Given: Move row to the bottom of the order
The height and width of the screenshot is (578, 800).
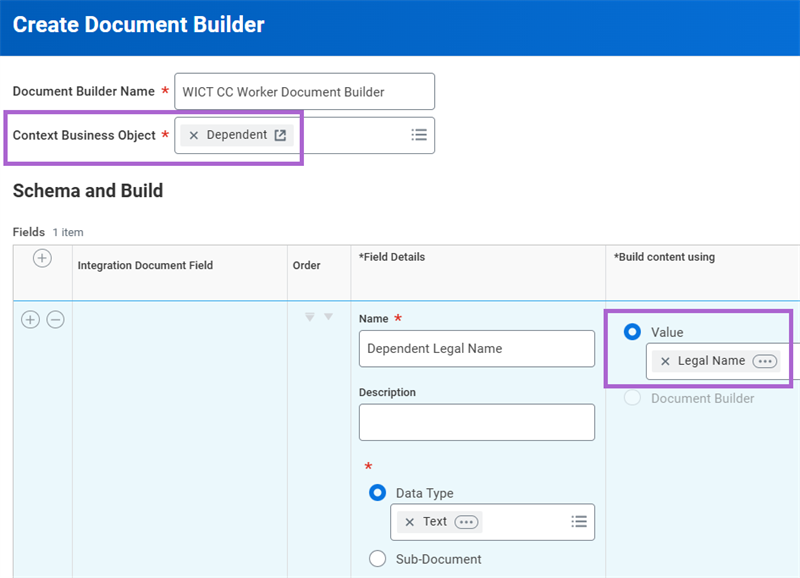Looking at the screenshot, I should point(309,317).
